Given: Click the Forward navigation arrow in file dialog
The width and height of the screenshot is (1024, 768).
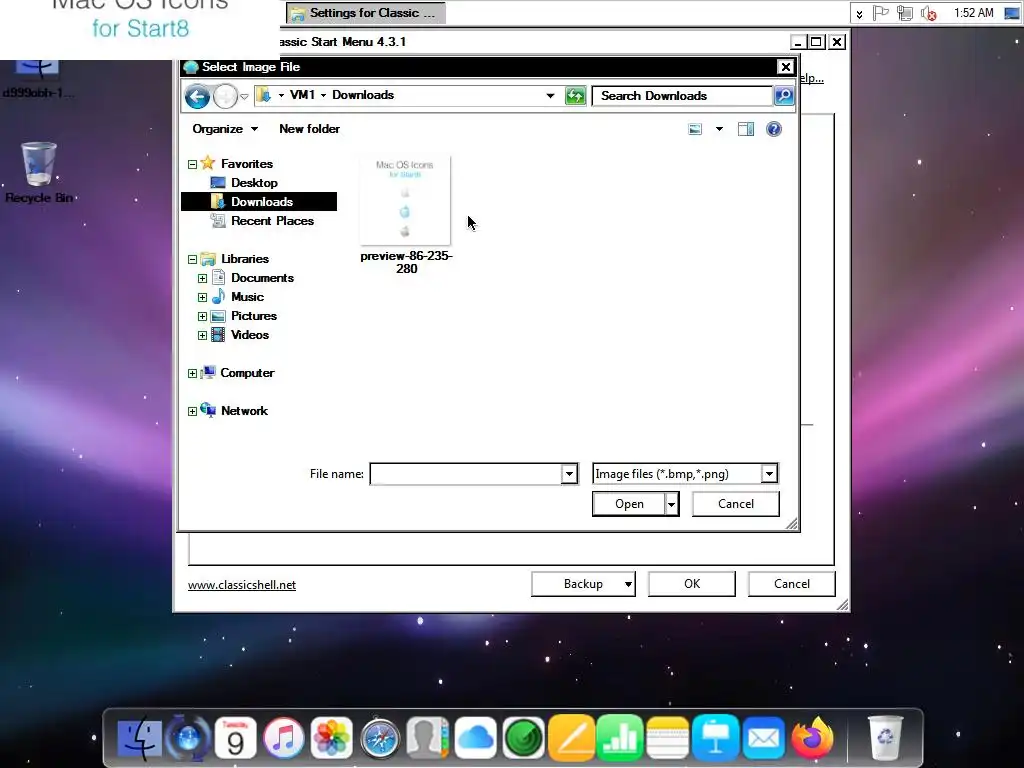Looking at the screenshot, I should tap(225, 97).
